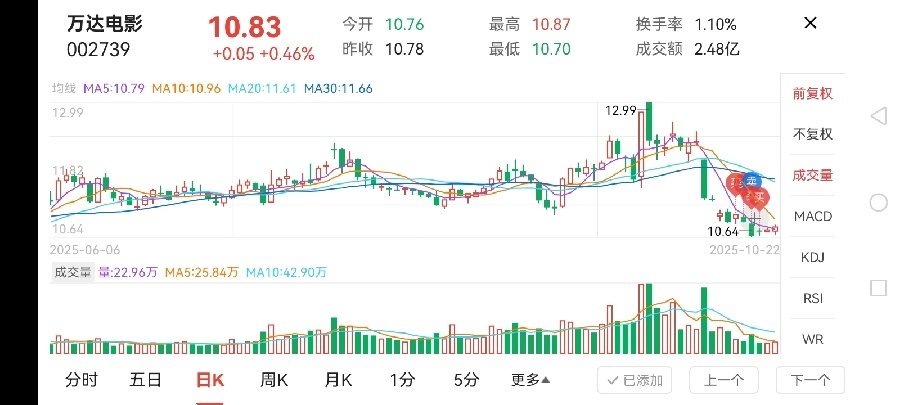Click the red 买 buy marker on chart
Image resolution: width=900 pixels, height=405 pixels.
760,197
